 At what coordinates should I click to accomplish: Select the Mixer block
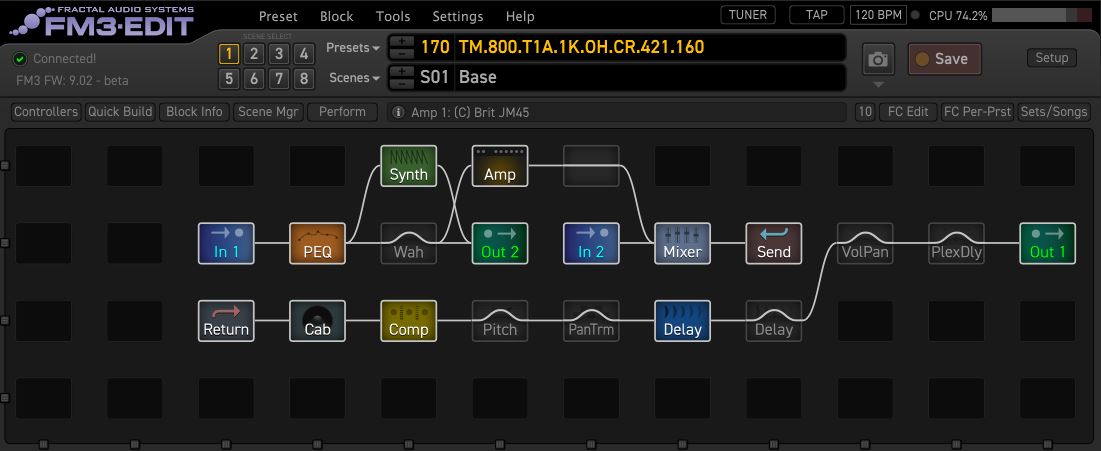683,243
